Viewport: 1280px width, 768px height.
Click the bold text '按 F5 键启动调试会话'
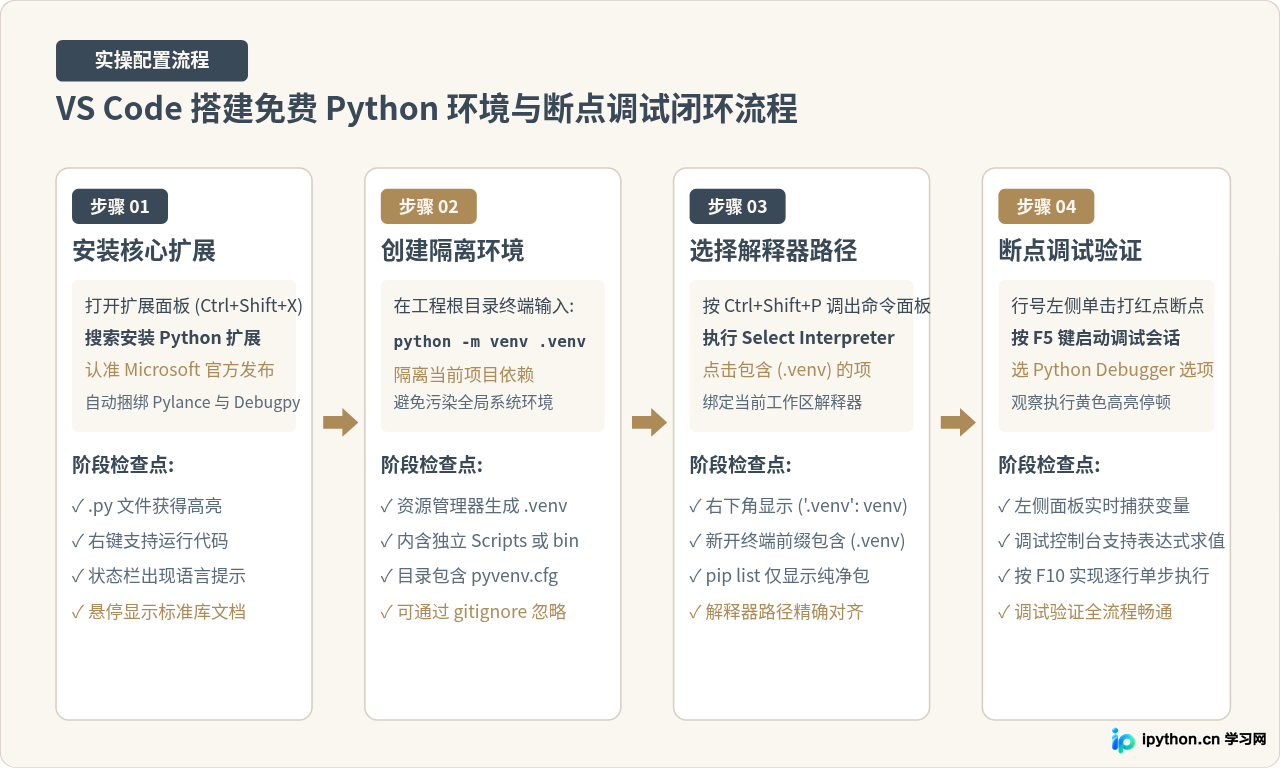pyautogui.click(x=1096, y=338)
